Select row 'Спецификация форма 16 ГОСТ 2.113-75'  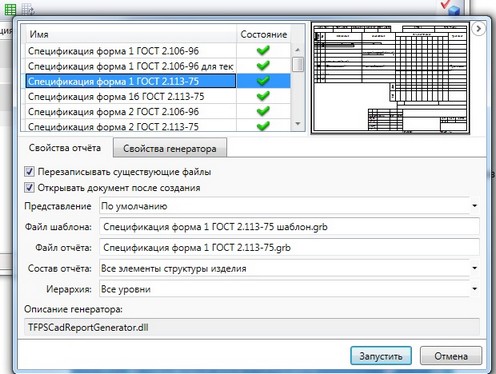tap(130, 96)
